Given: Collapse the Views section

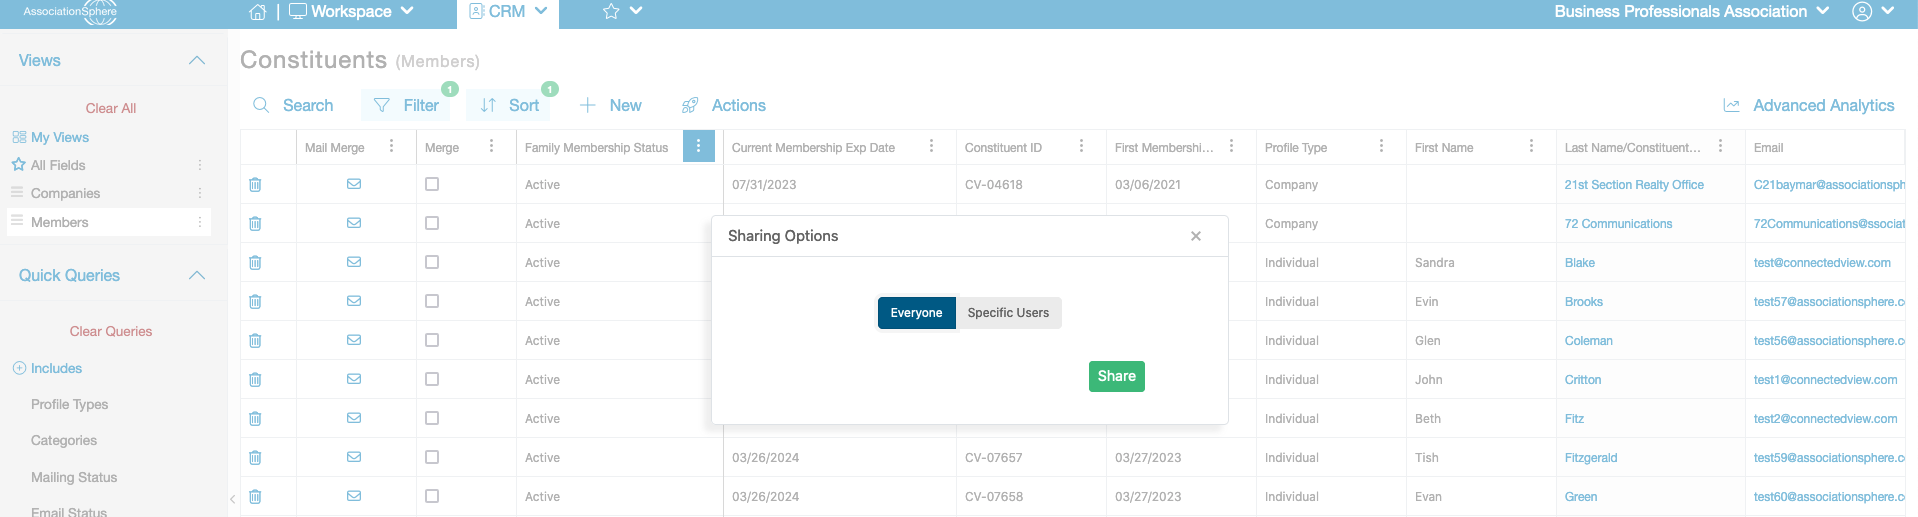Looking at the screenshot, I should [197, 61].
